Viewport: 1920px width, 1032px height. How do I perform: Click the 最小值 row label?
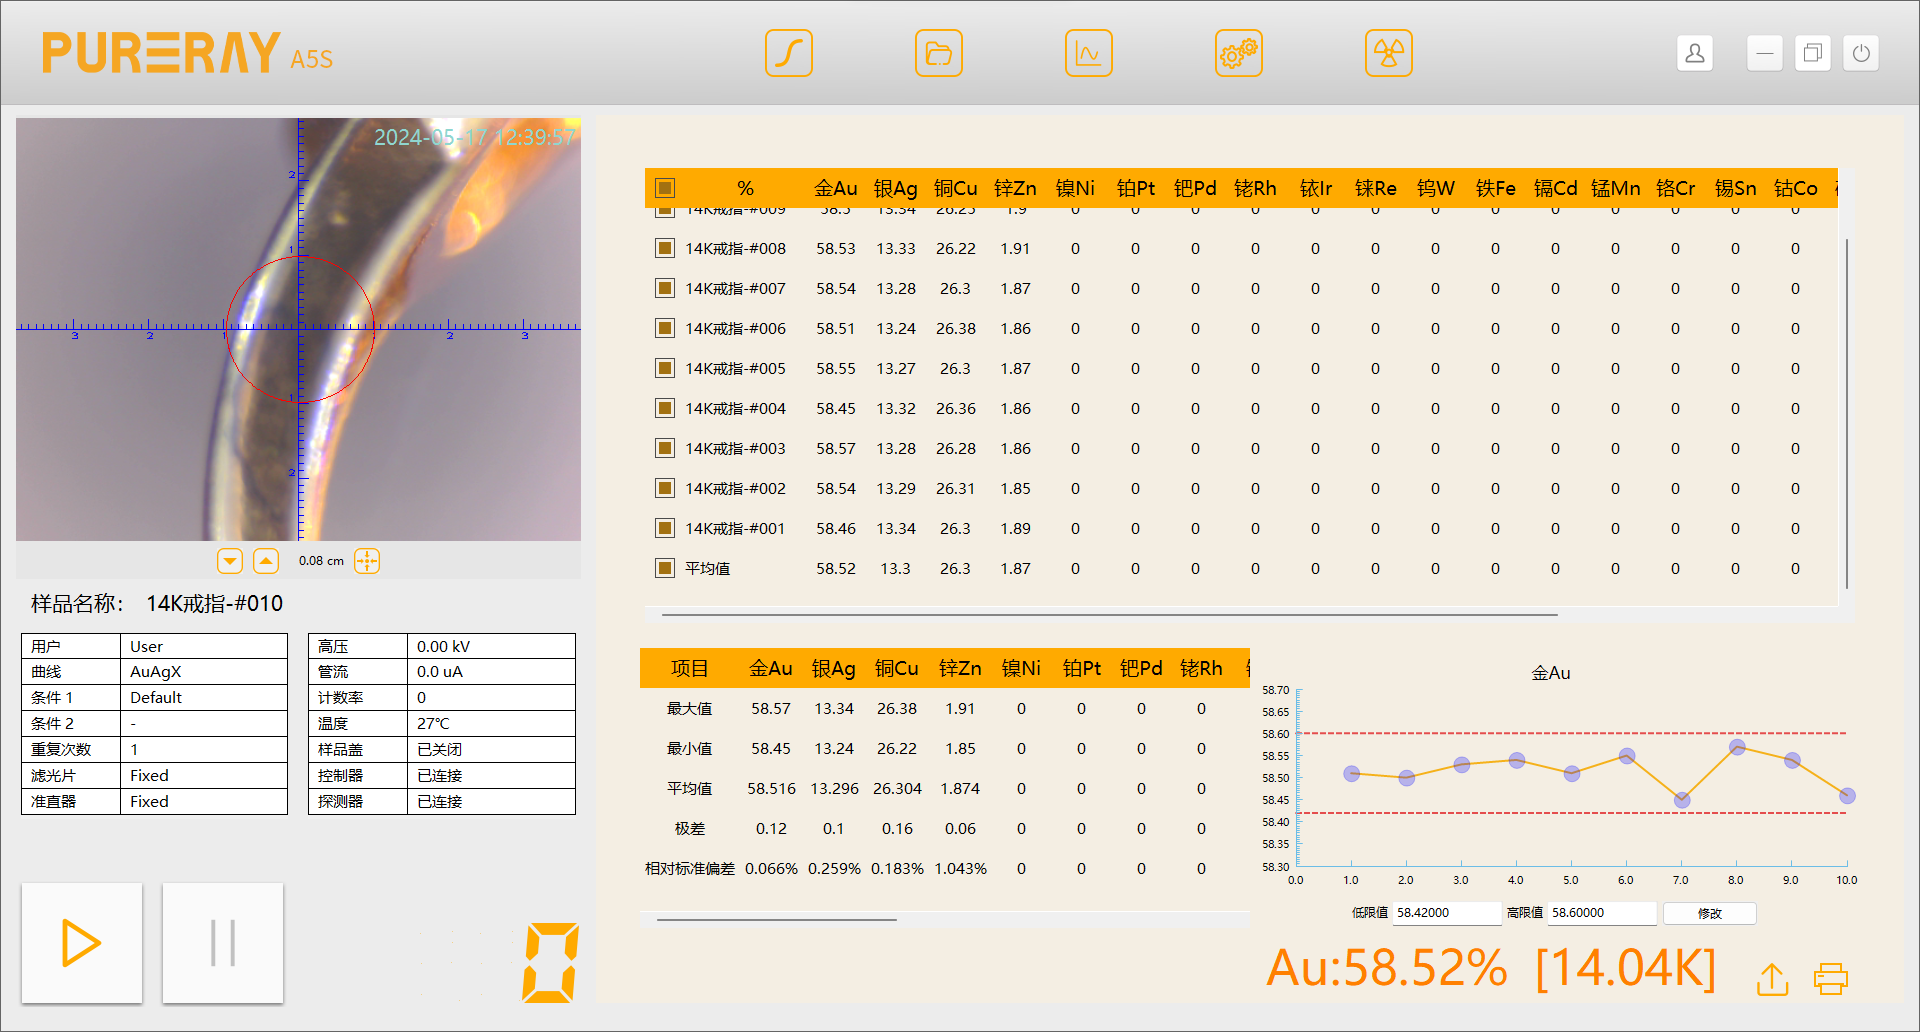tap(690, 748)
